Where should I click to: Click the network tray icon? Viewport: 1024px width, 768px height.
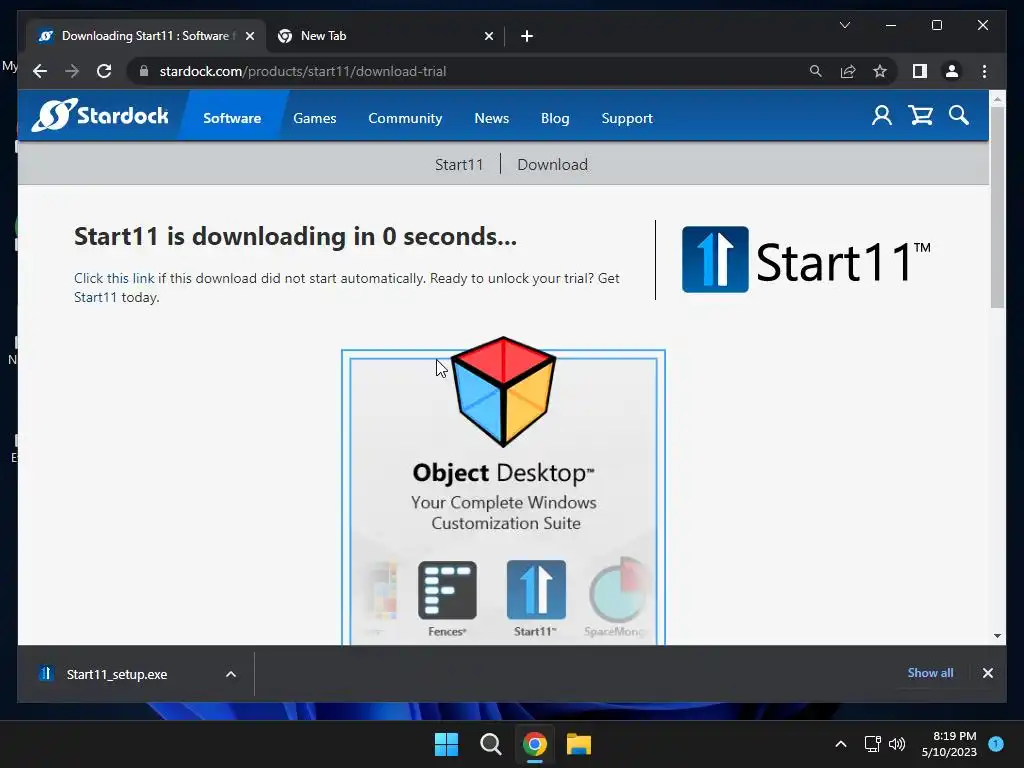tap(872, 744)
